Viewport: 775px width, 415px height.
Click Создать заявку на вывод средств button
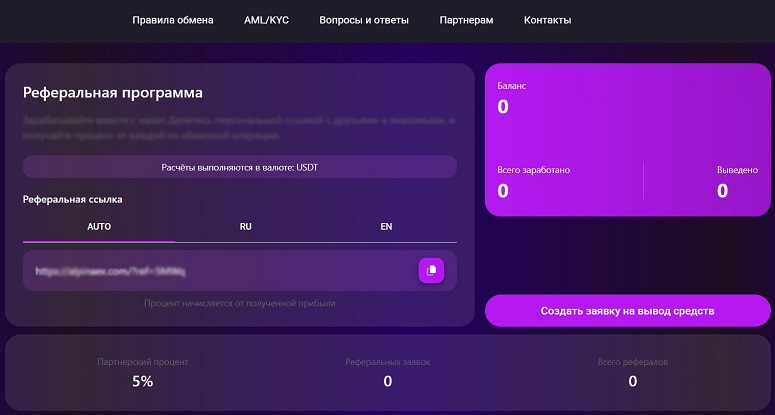628,311
